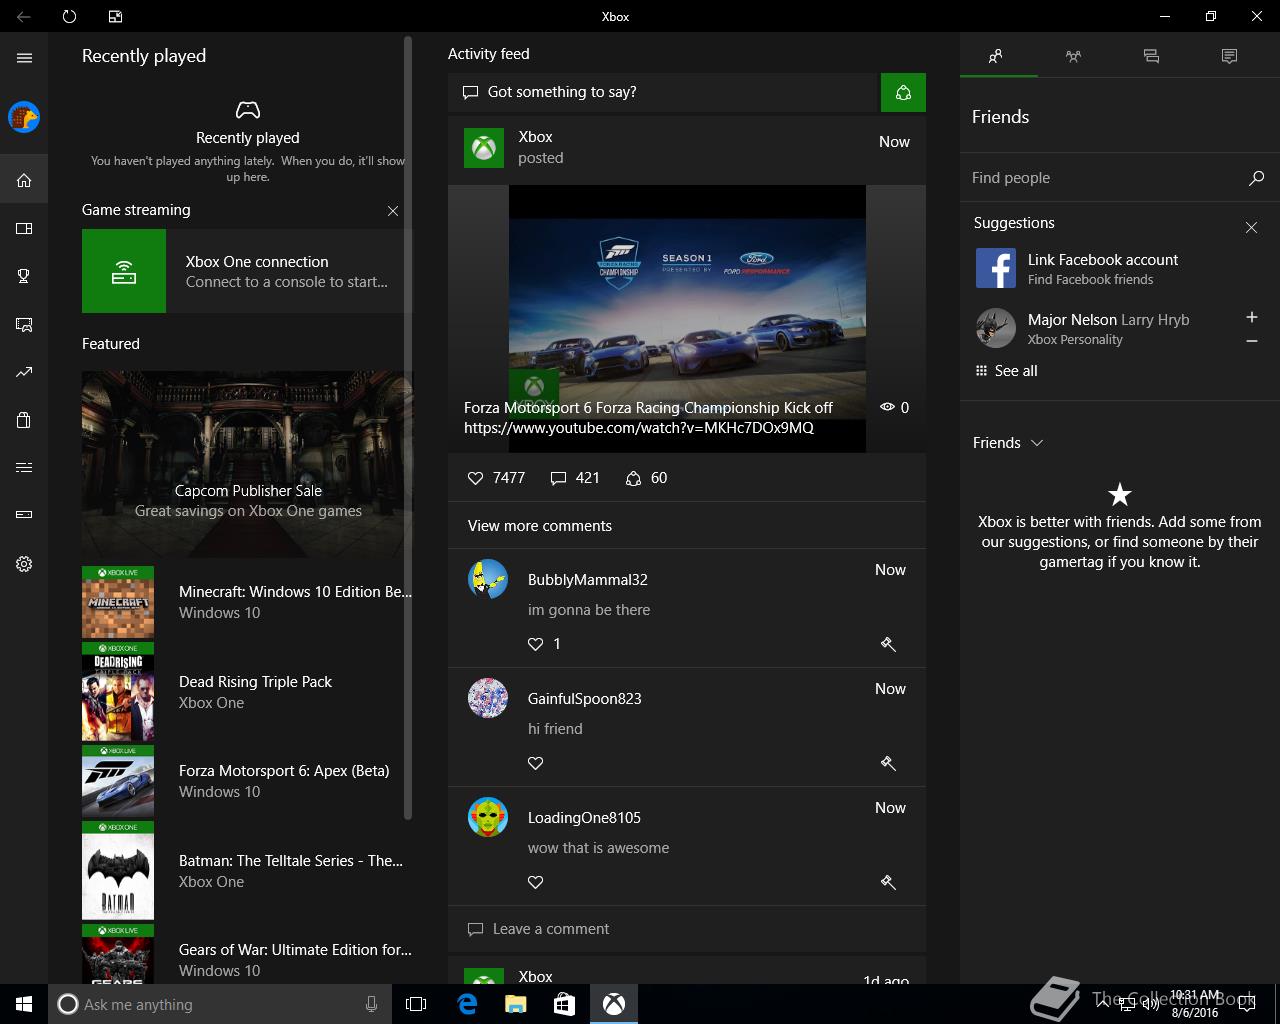Open OneGuide list icon in sidebar
This screenshot has width=1280, height=1024.
[x=24, y=467]
